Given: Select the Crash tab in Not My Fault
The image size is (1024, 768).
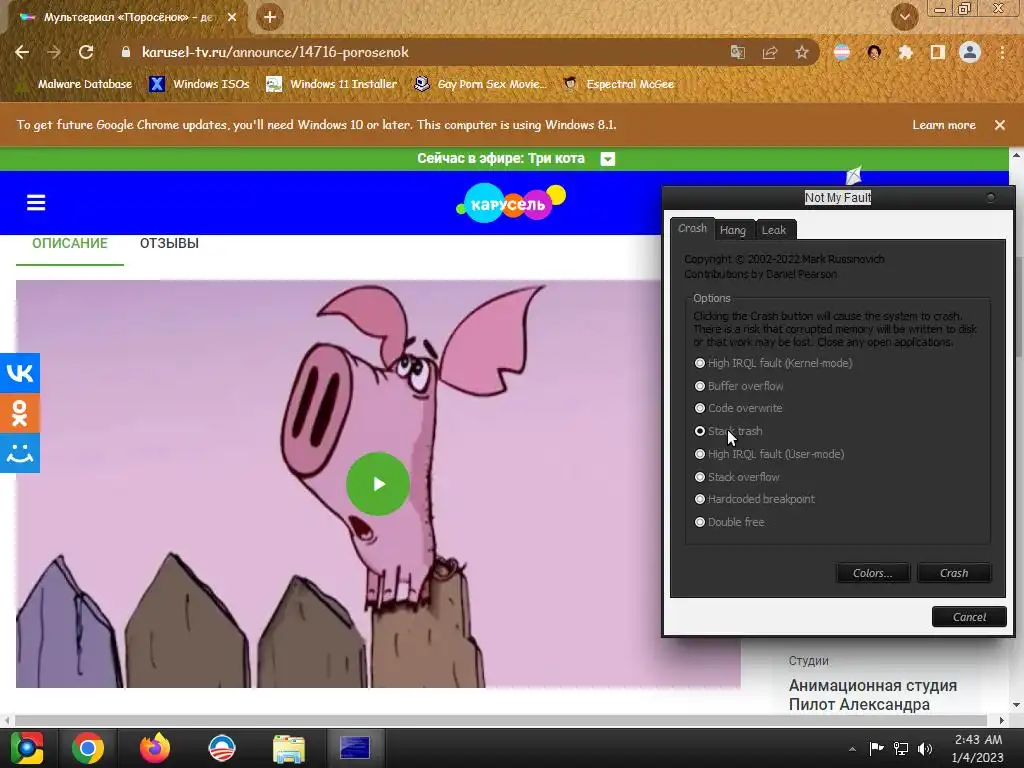Looking at the screenshot, I should coord(692,228).
